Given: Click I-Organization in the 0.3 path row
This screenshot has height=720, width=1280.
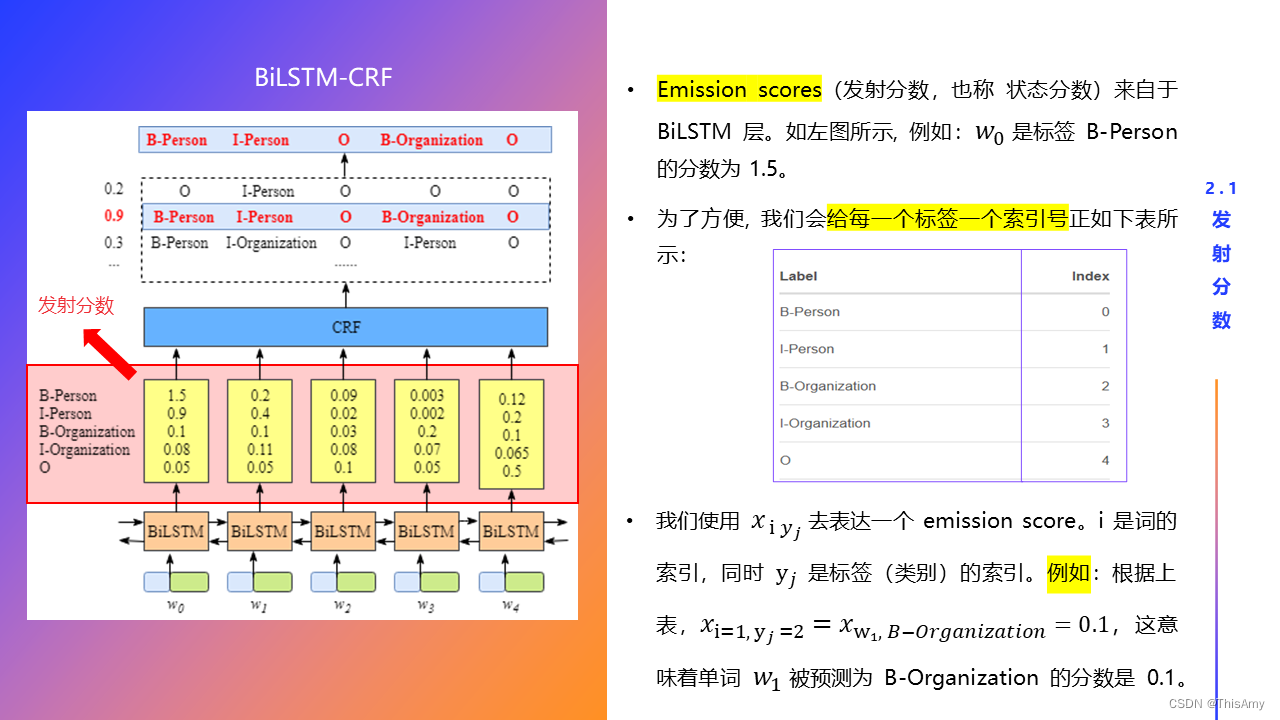Looking at the screenshot, I should [271, 243].
